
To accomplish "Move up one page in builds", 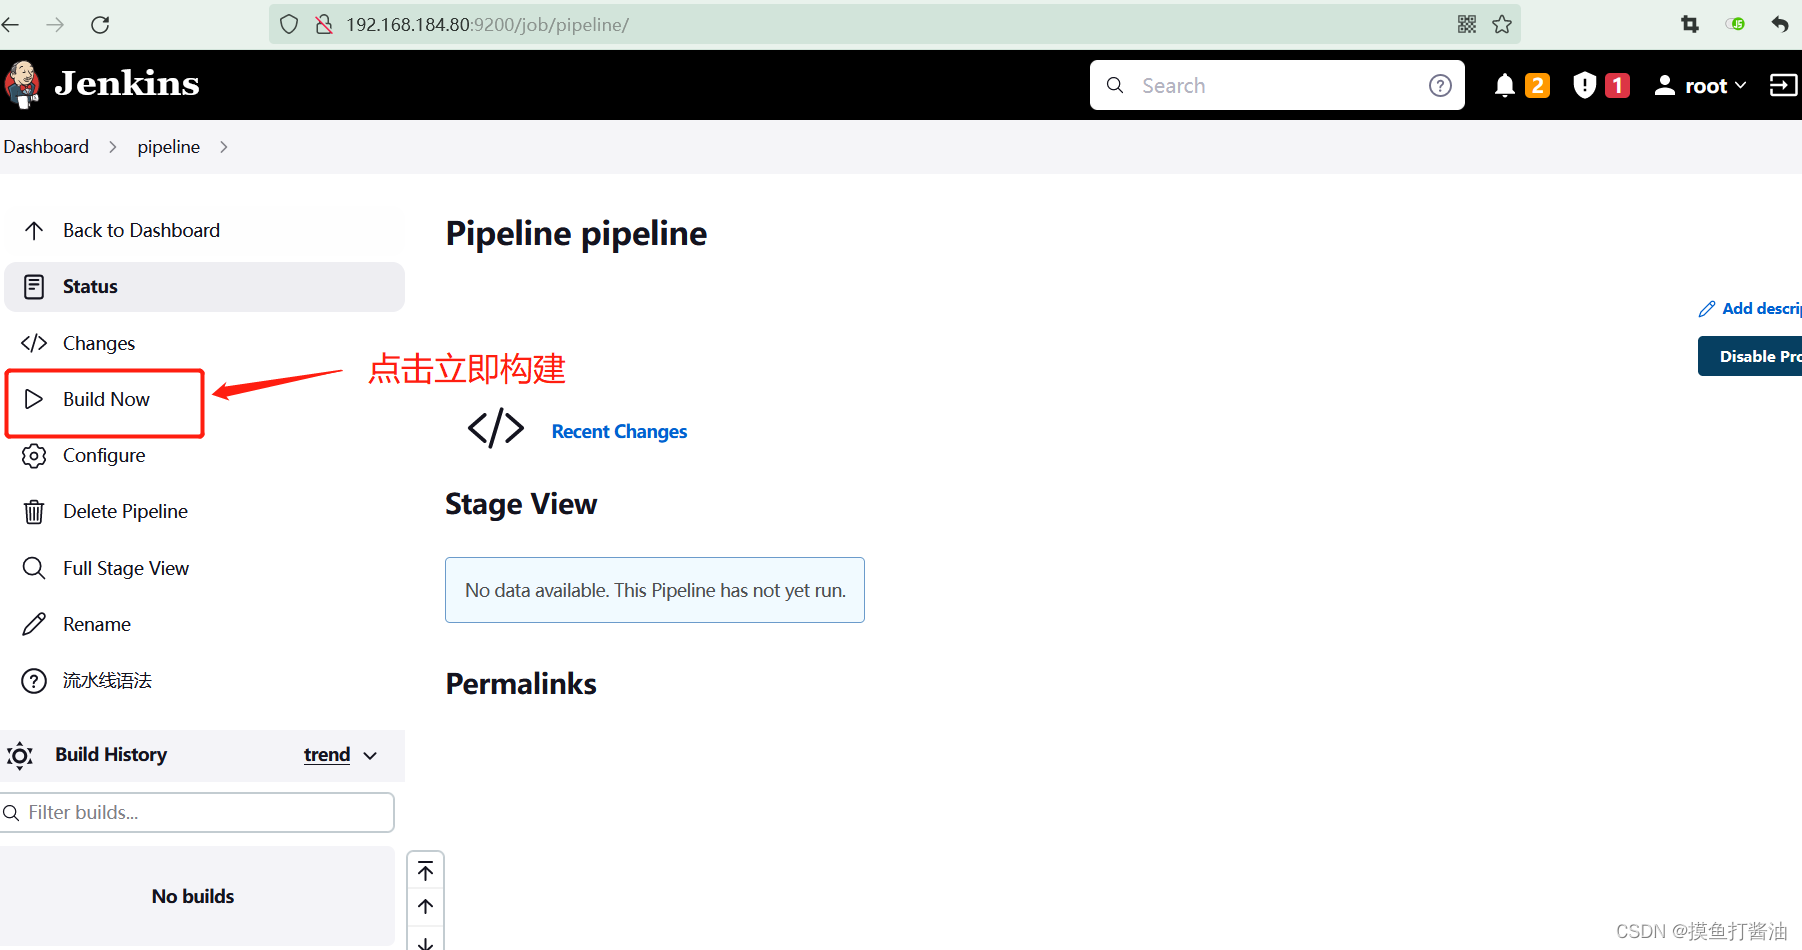I will coord(426,907).
